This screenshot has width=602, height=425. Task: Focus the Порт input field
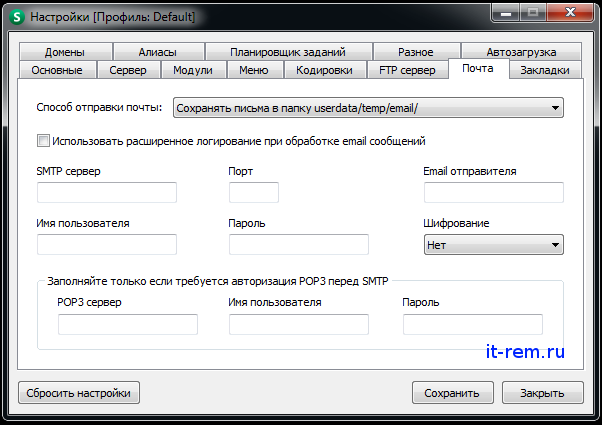[x=254, y=192]
